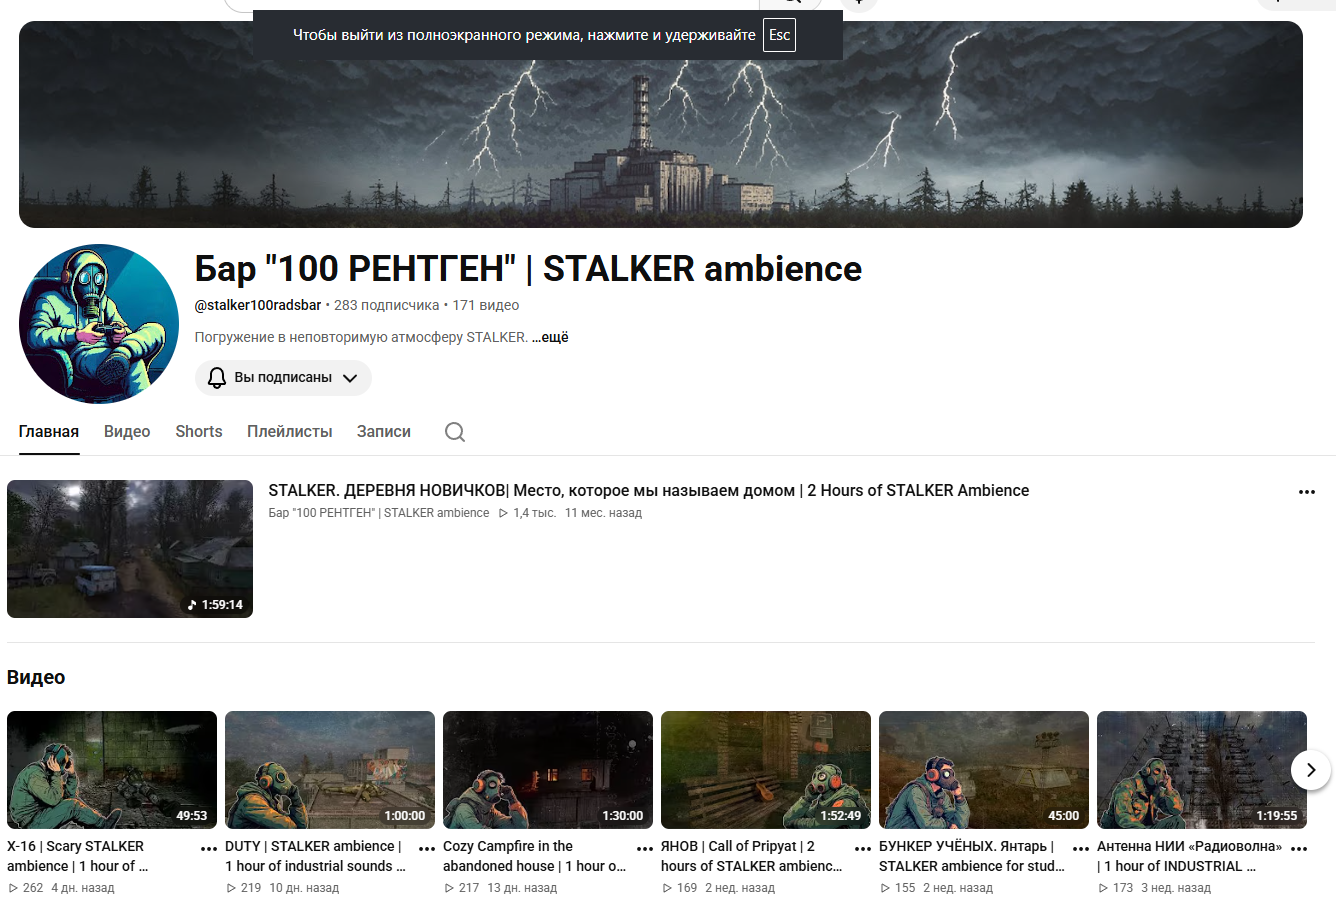Open the DUTY STALKER ambience title
The image size is (1336, 914).
[x=315, y=856]
